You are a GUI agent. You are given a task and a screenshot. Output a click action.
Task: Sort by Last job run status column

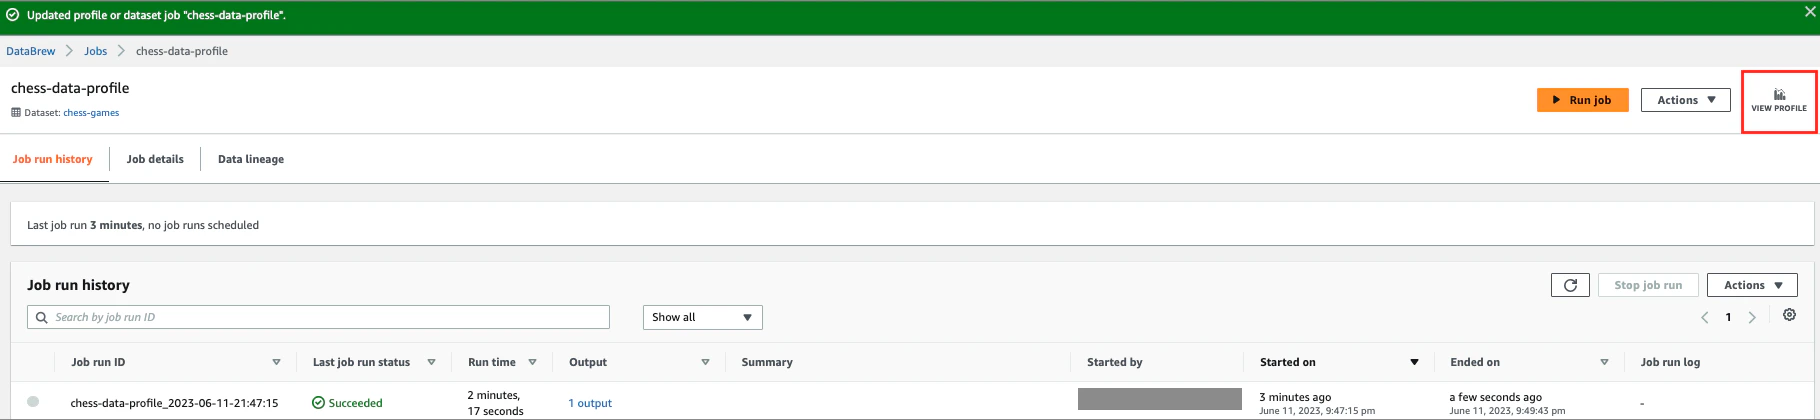(x=431, y=362)
